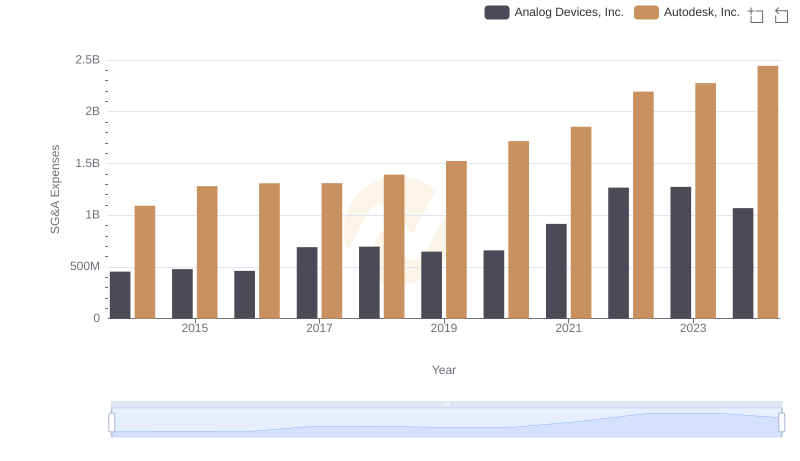Click the Year axis title
This screenshot has width=800, height=461.
coord(444,370)
